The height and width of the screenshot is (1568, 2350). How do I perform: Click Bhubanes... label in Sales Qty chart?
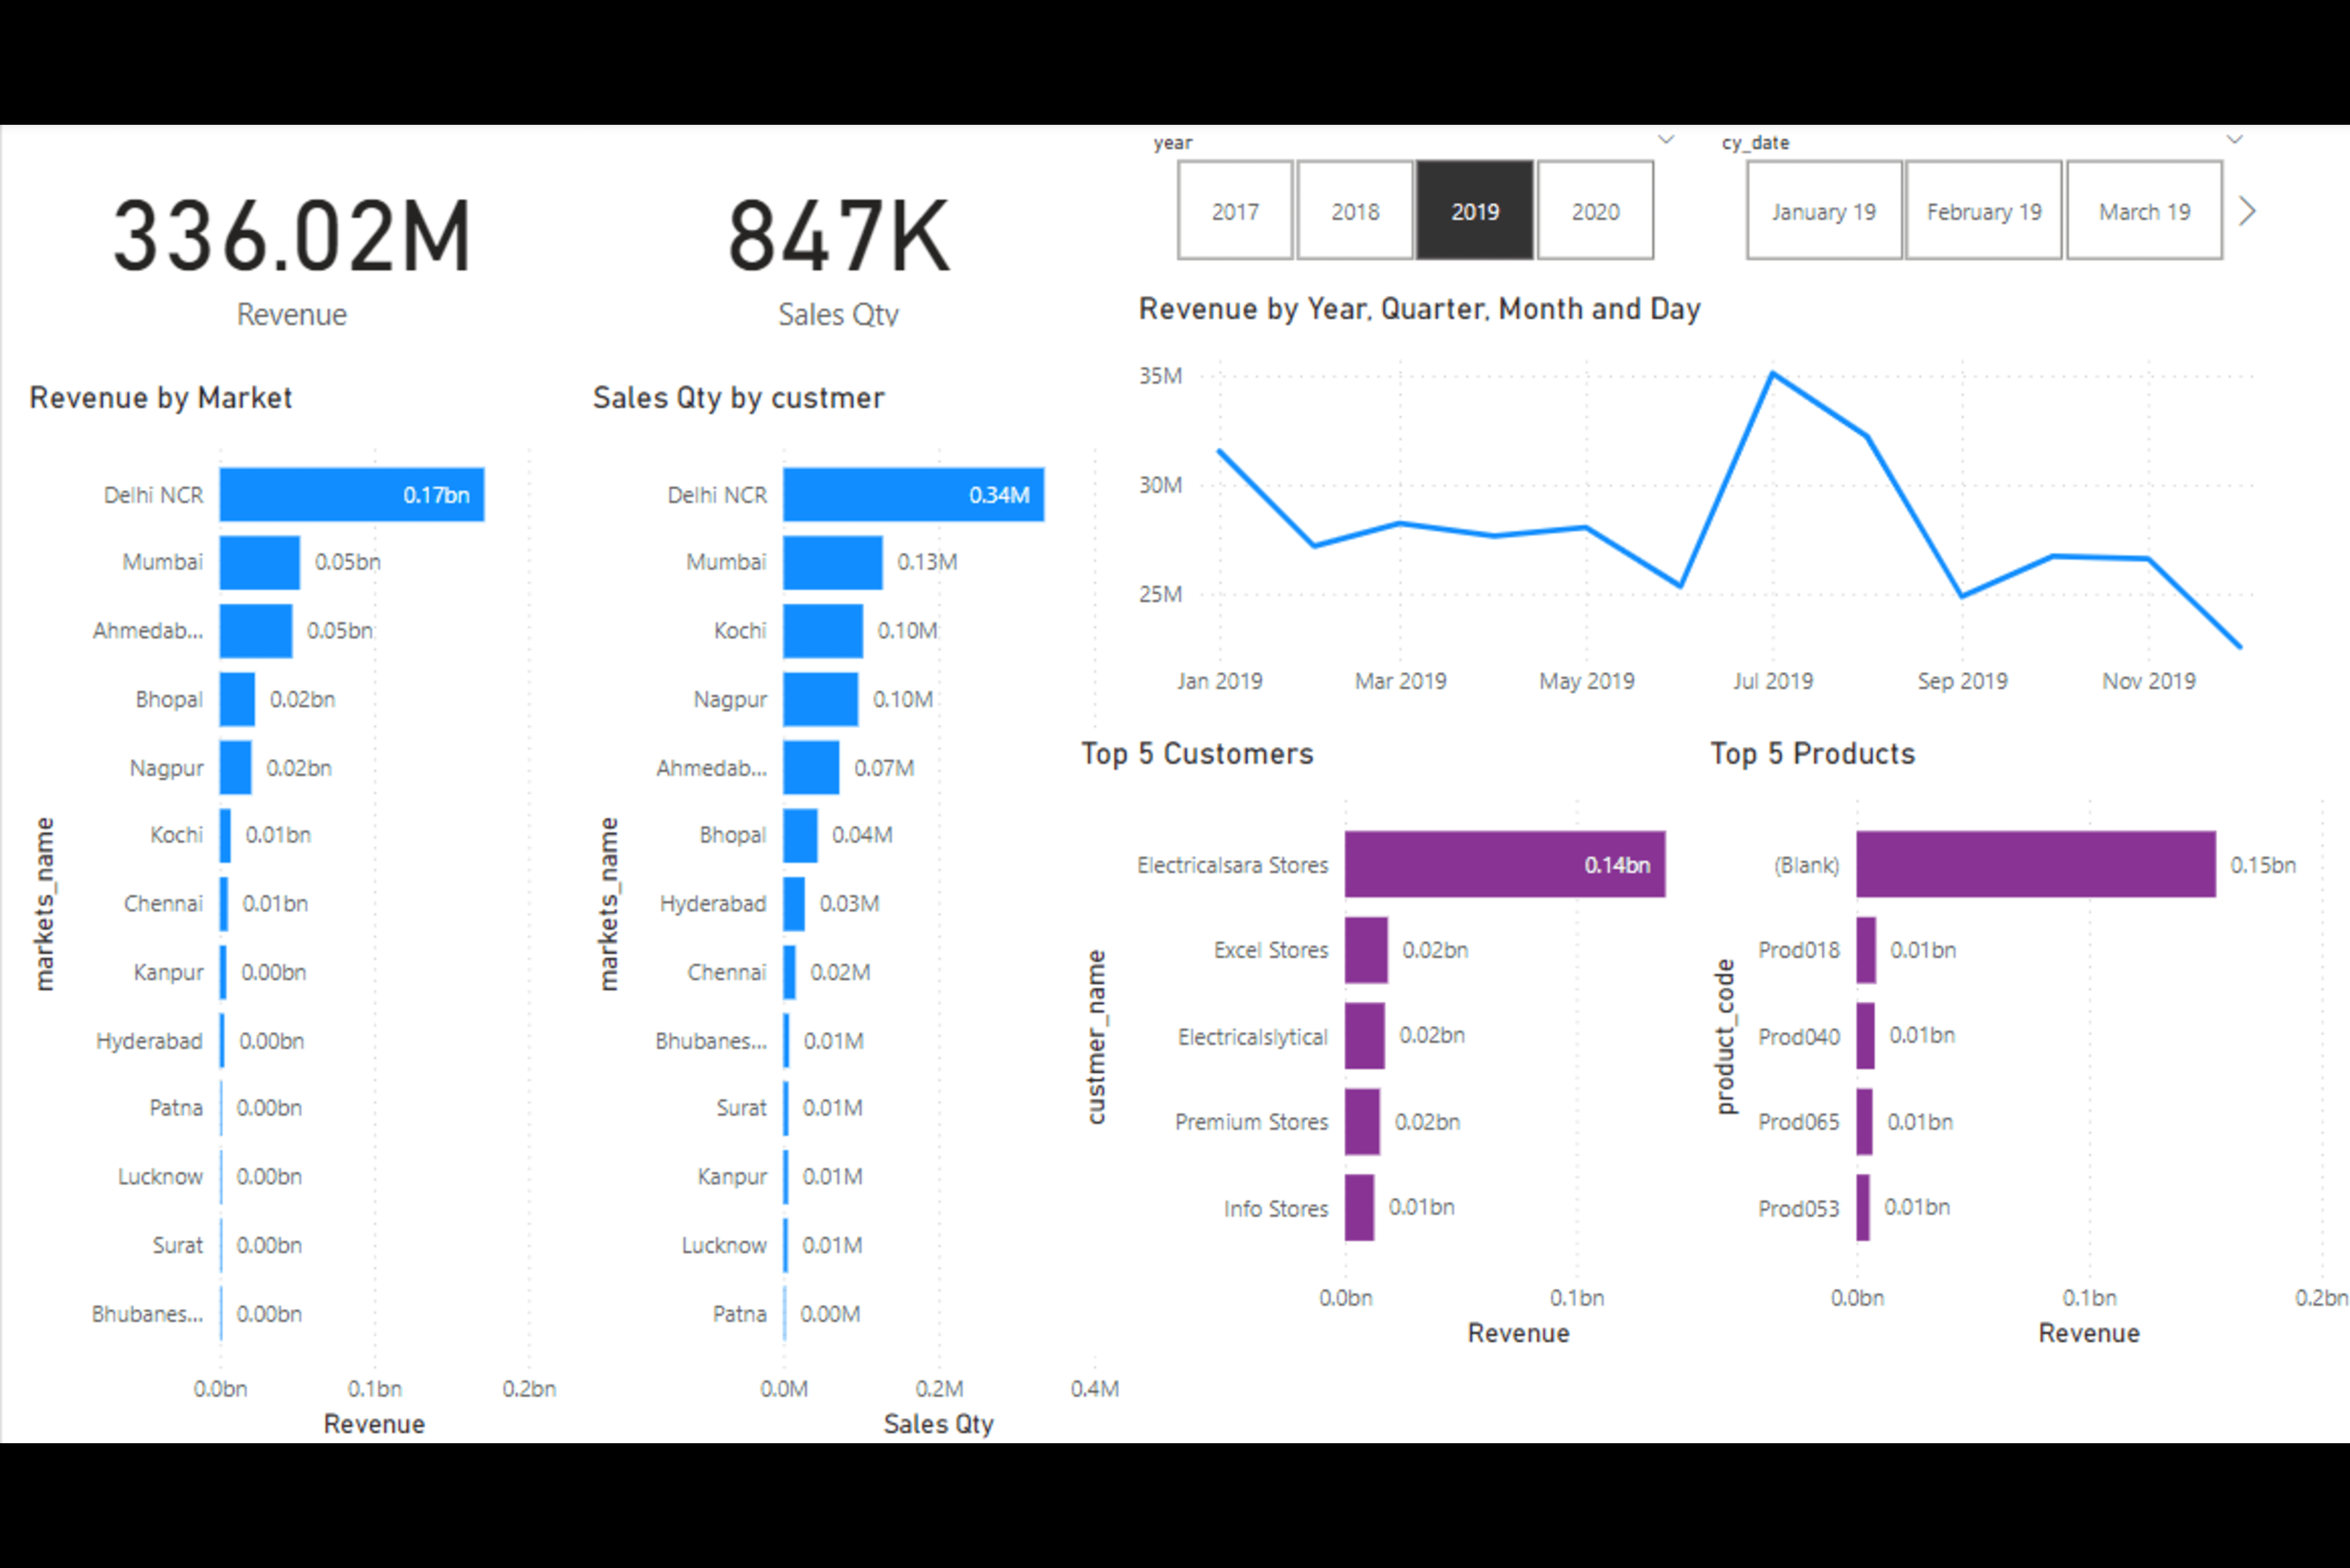click(x=711, y=1041)
